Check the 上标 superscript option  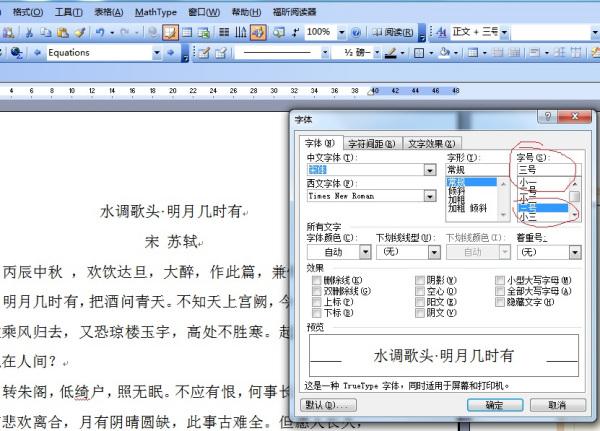pyautogui.click(x=316, y=302)
